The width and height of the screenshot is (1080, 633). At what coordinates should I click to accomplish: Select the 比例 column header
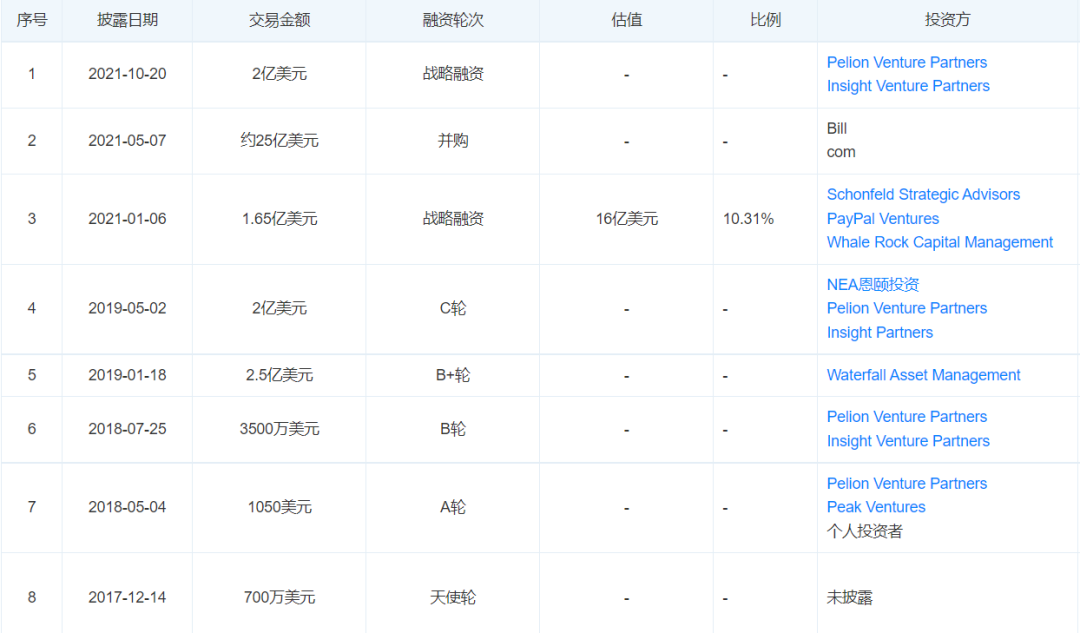(765, 20)
